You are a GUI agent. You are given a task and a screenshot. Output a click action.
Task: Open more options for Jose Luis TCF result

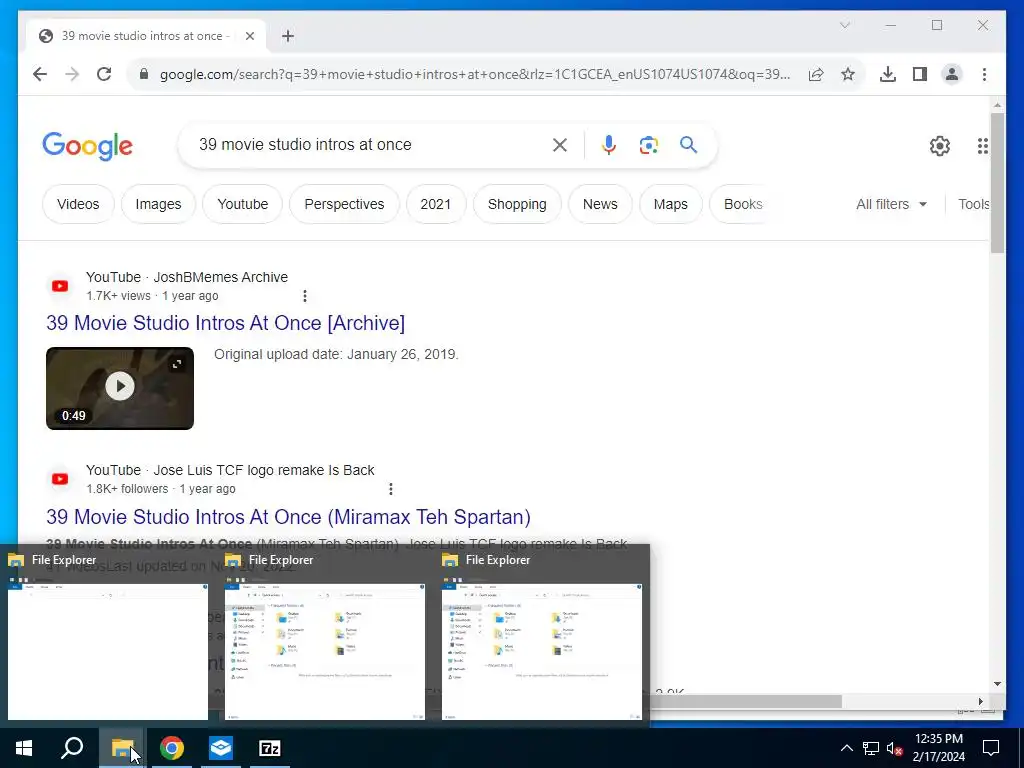click(x=391, y=488)
